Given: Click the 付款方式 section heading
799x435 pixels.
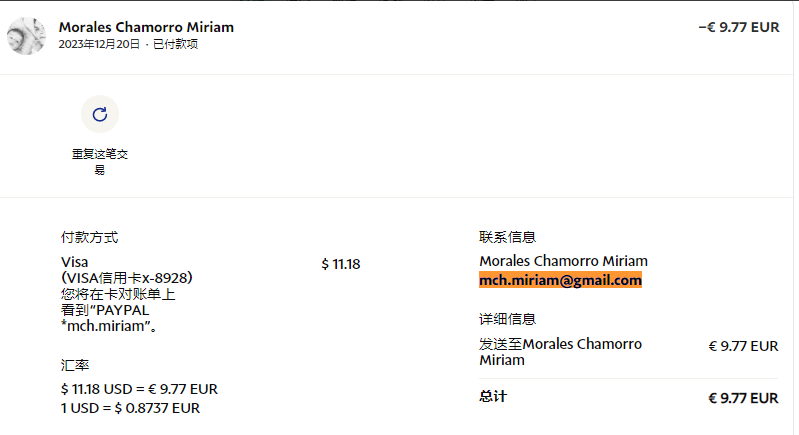Looking at the screenshot, I should click(x=89, y=238).
